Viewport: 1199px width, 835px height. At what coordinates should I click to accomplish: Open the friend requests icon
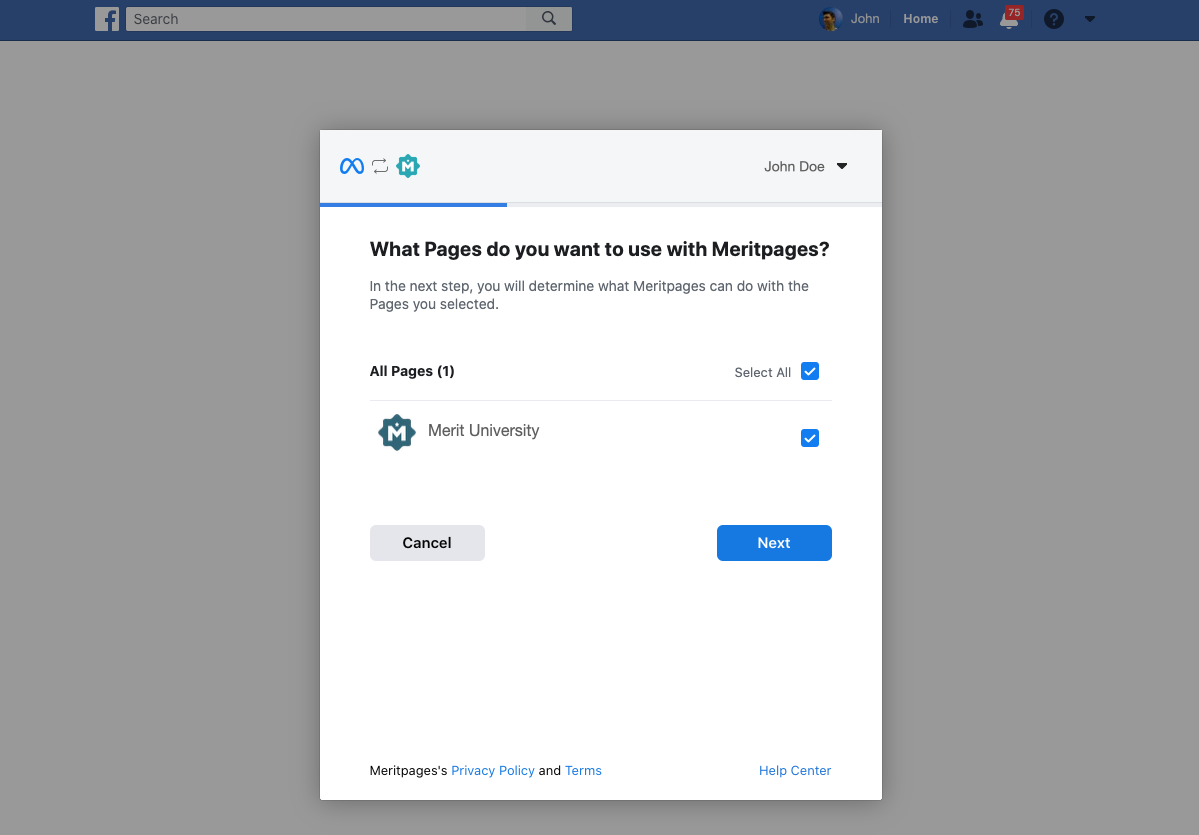coord(972,19)
